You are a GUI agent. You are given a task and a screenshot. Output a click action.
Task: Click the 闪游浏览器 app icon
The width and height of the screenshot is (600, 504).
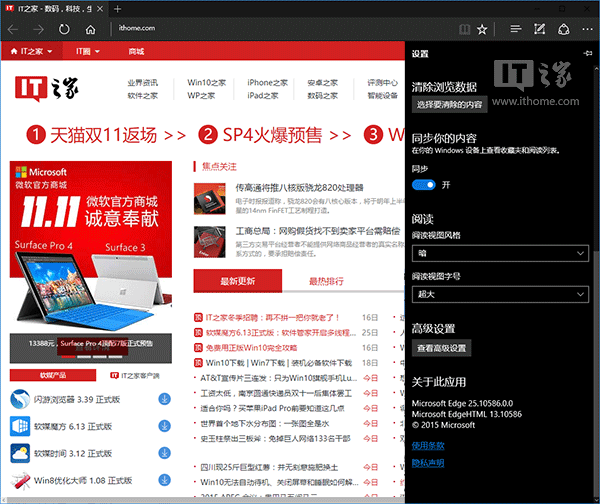pos(20,399)
